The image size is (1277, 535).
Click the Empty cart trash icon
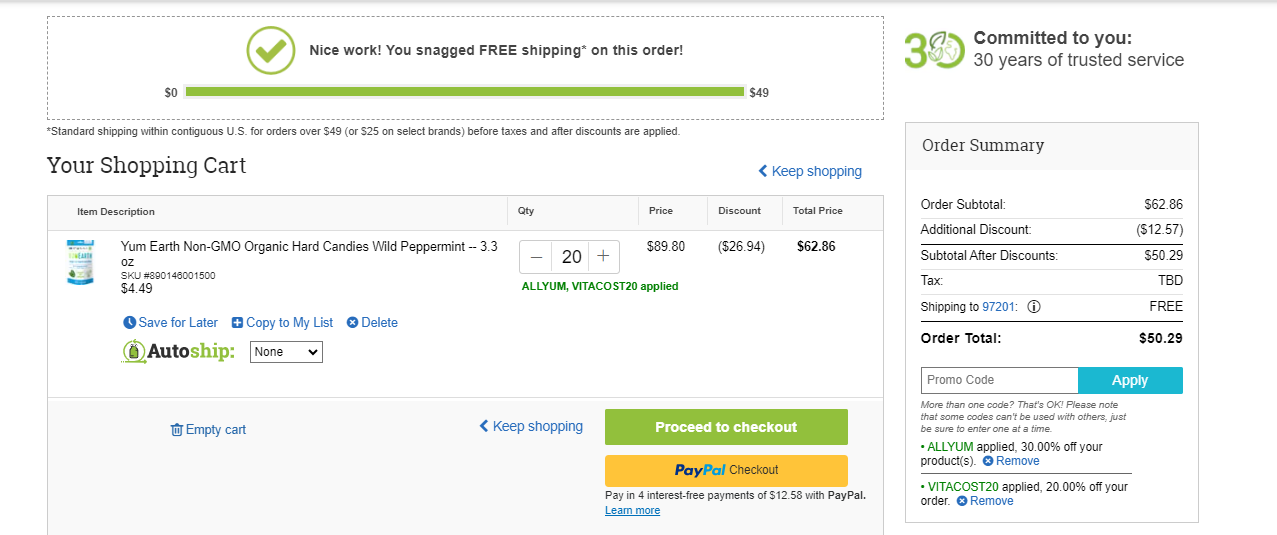pos(177,430)
